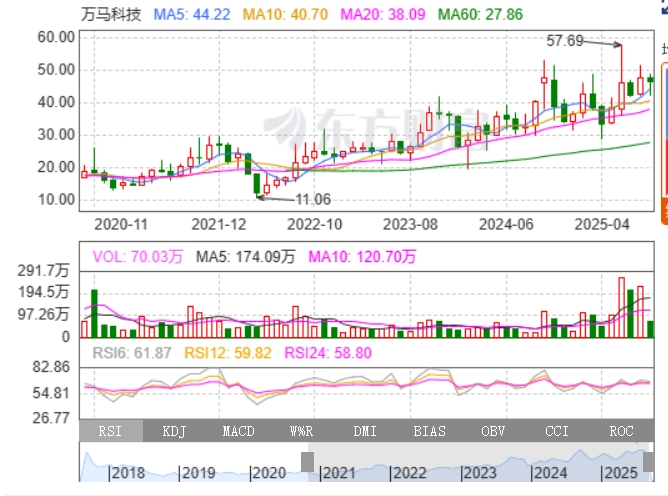The height and width of the screenshot is (496, 668).
Task: Click the 26.77 RSI axis label
Action: point(51,418)
